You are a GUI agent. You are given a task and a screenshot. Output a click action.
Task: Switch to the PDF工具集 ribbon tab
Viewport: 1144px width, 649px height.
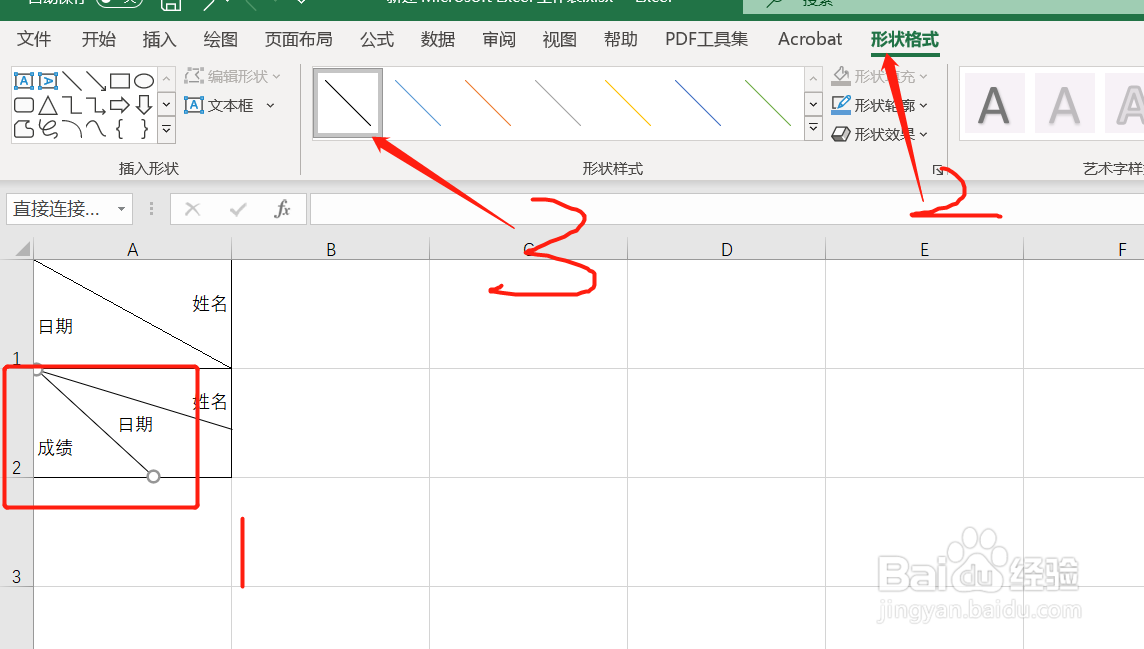[706, 39]
